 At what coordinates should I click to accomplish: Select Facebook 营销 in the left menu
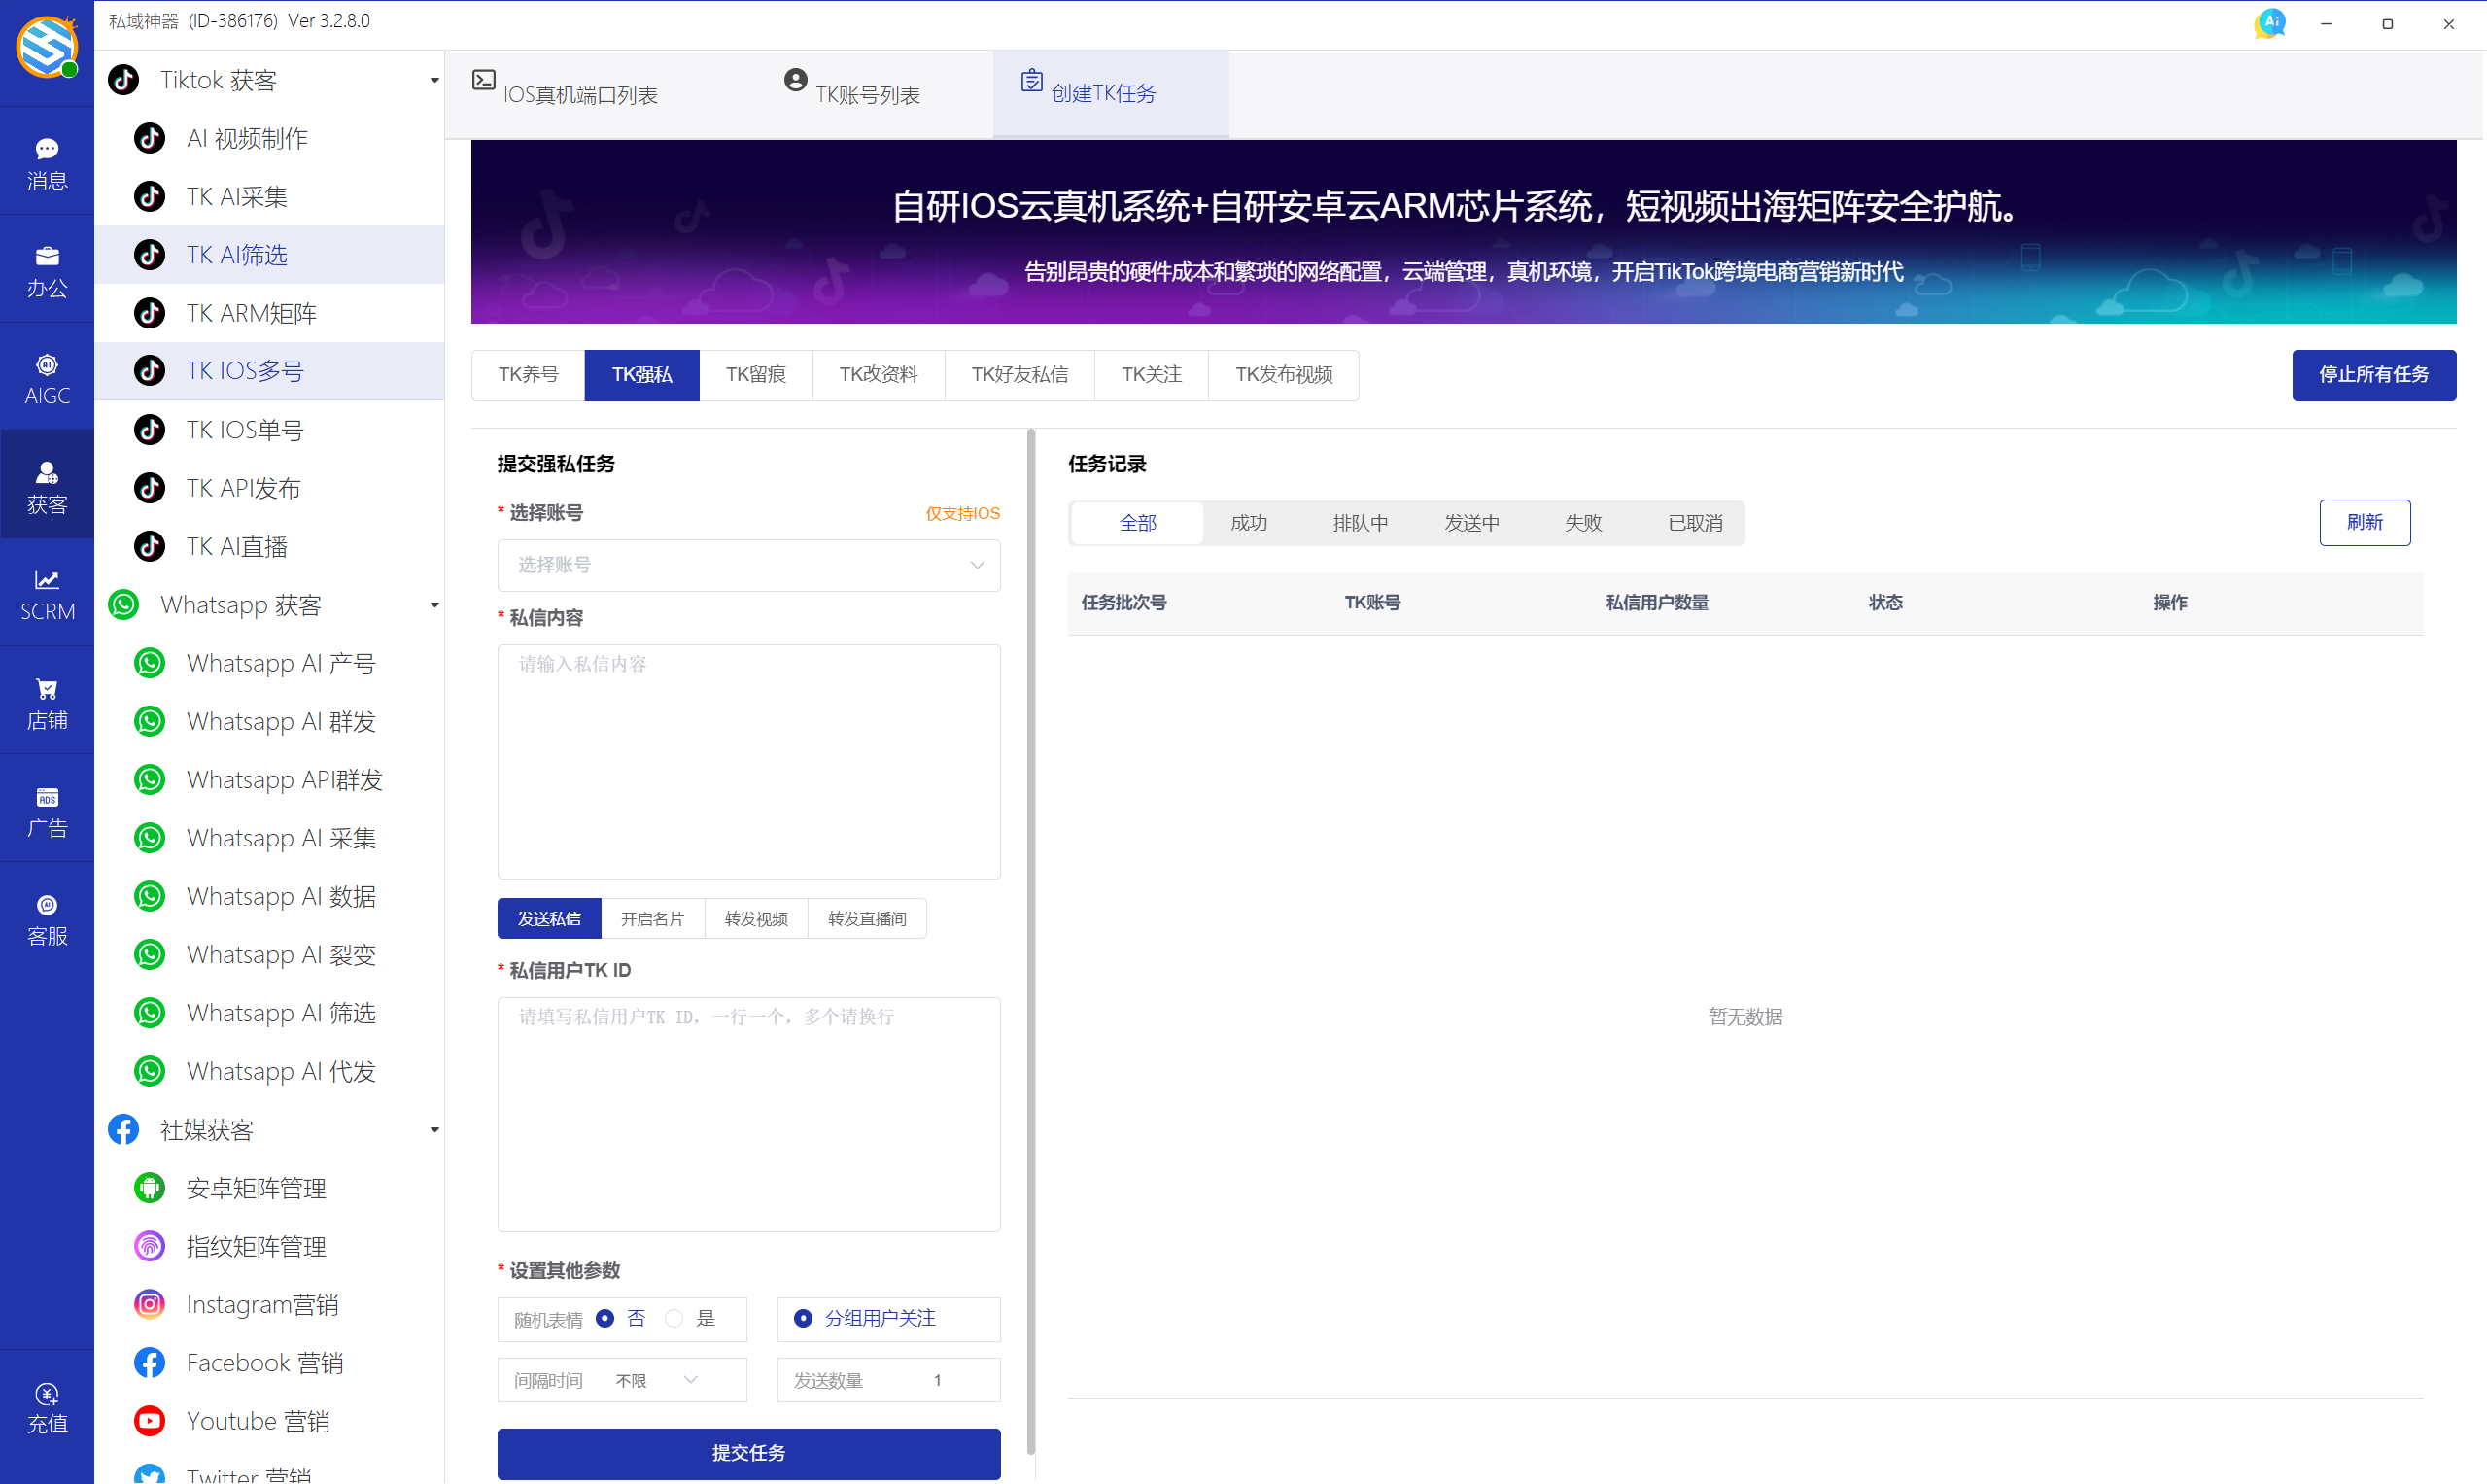(x=265, y=1362)
